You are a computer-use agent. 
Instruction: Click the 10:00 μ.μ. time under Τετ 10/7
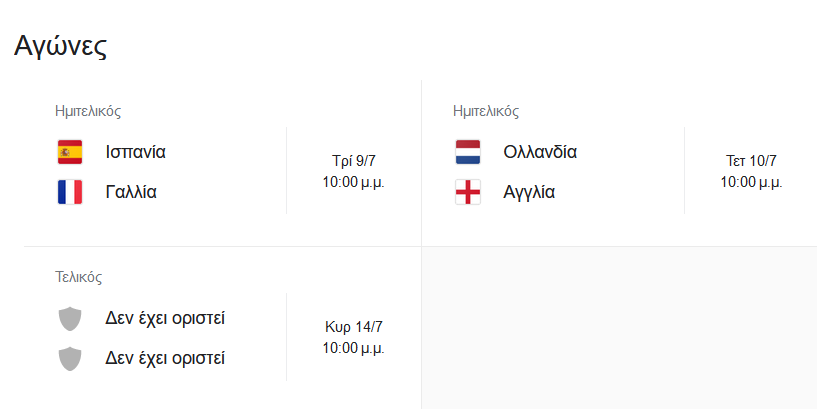pyautogui.click(x=751, y=182)
